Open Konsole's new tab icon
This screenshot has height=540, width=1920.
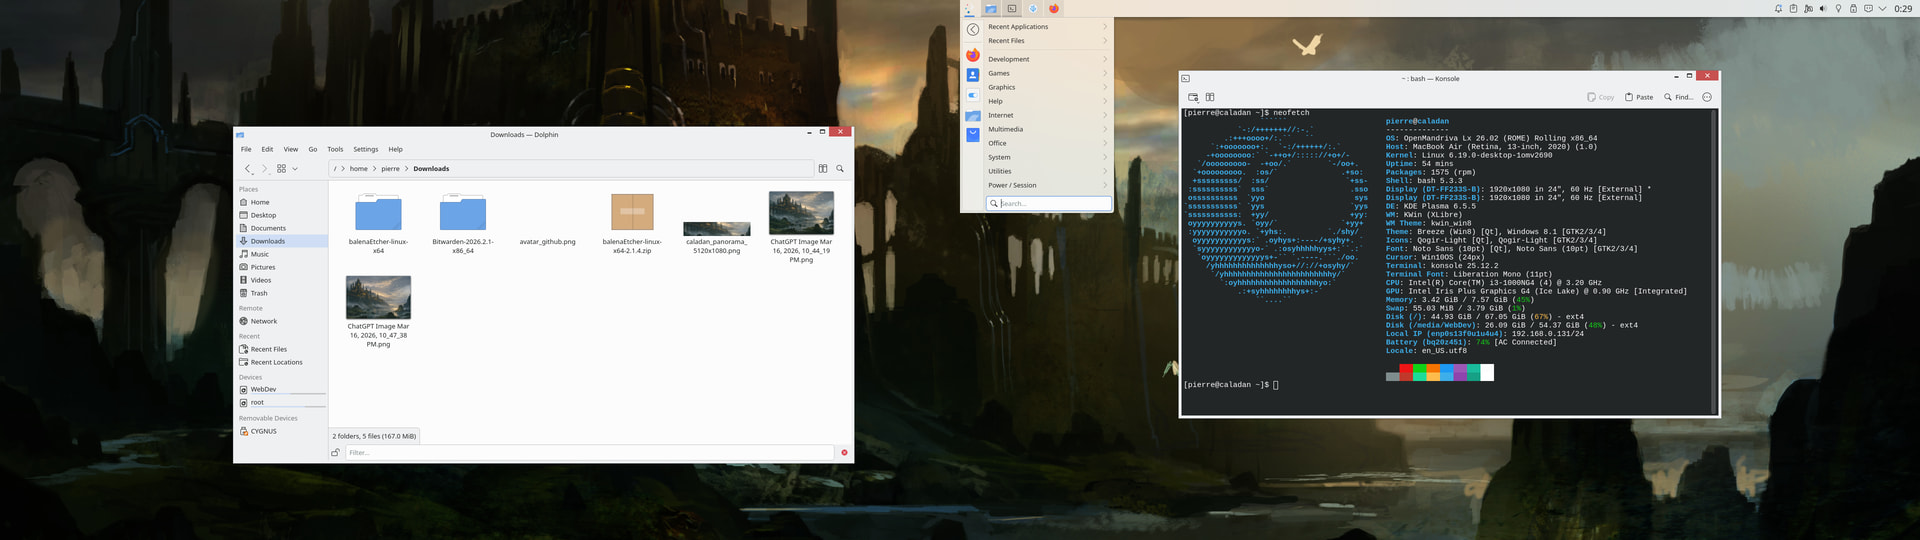(x=1193, y=97)
